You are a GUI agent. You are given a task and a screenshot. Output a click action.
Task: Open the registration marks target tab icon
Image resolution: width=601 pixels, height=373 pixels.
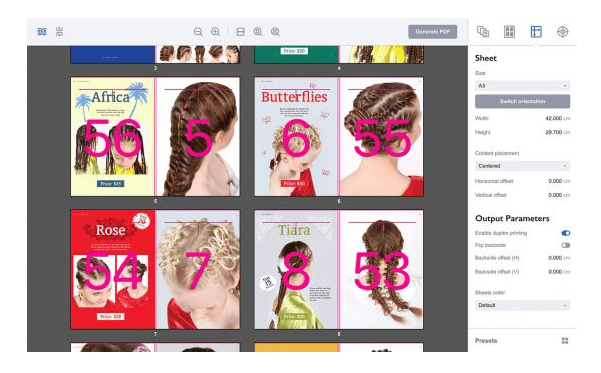pos(562,32)
